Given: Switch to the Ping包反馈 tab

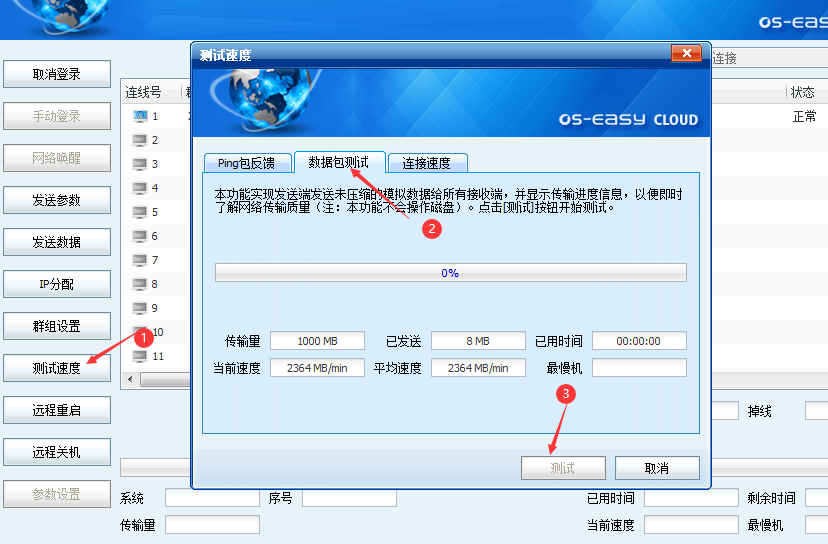Looking at the screenshot, I should (x=246, y=163).
